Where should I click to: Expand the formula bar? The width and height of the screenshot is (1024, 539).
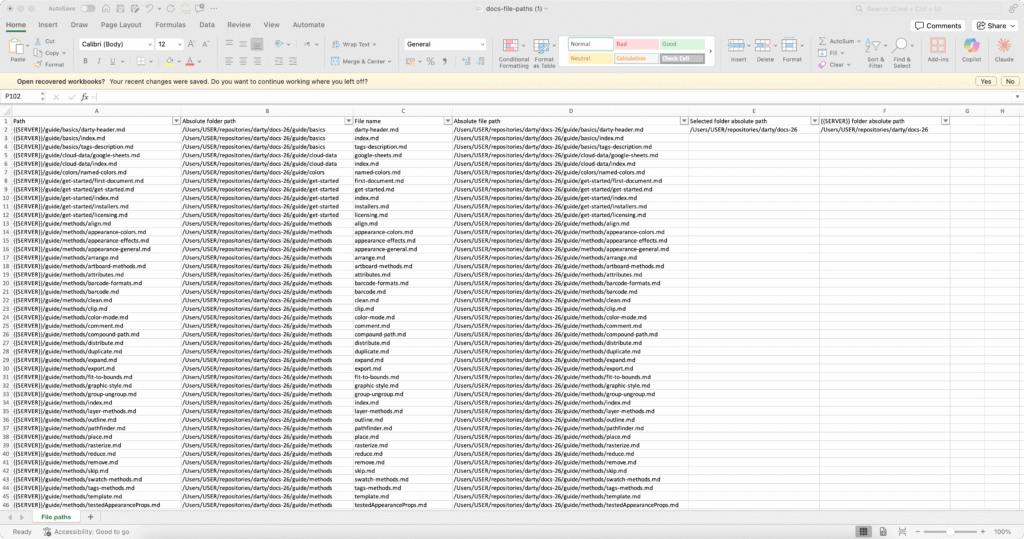pyautogui.click(x=1017, y=97)
